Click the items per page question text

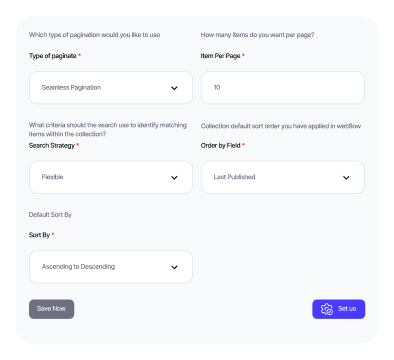coord(257,35)
